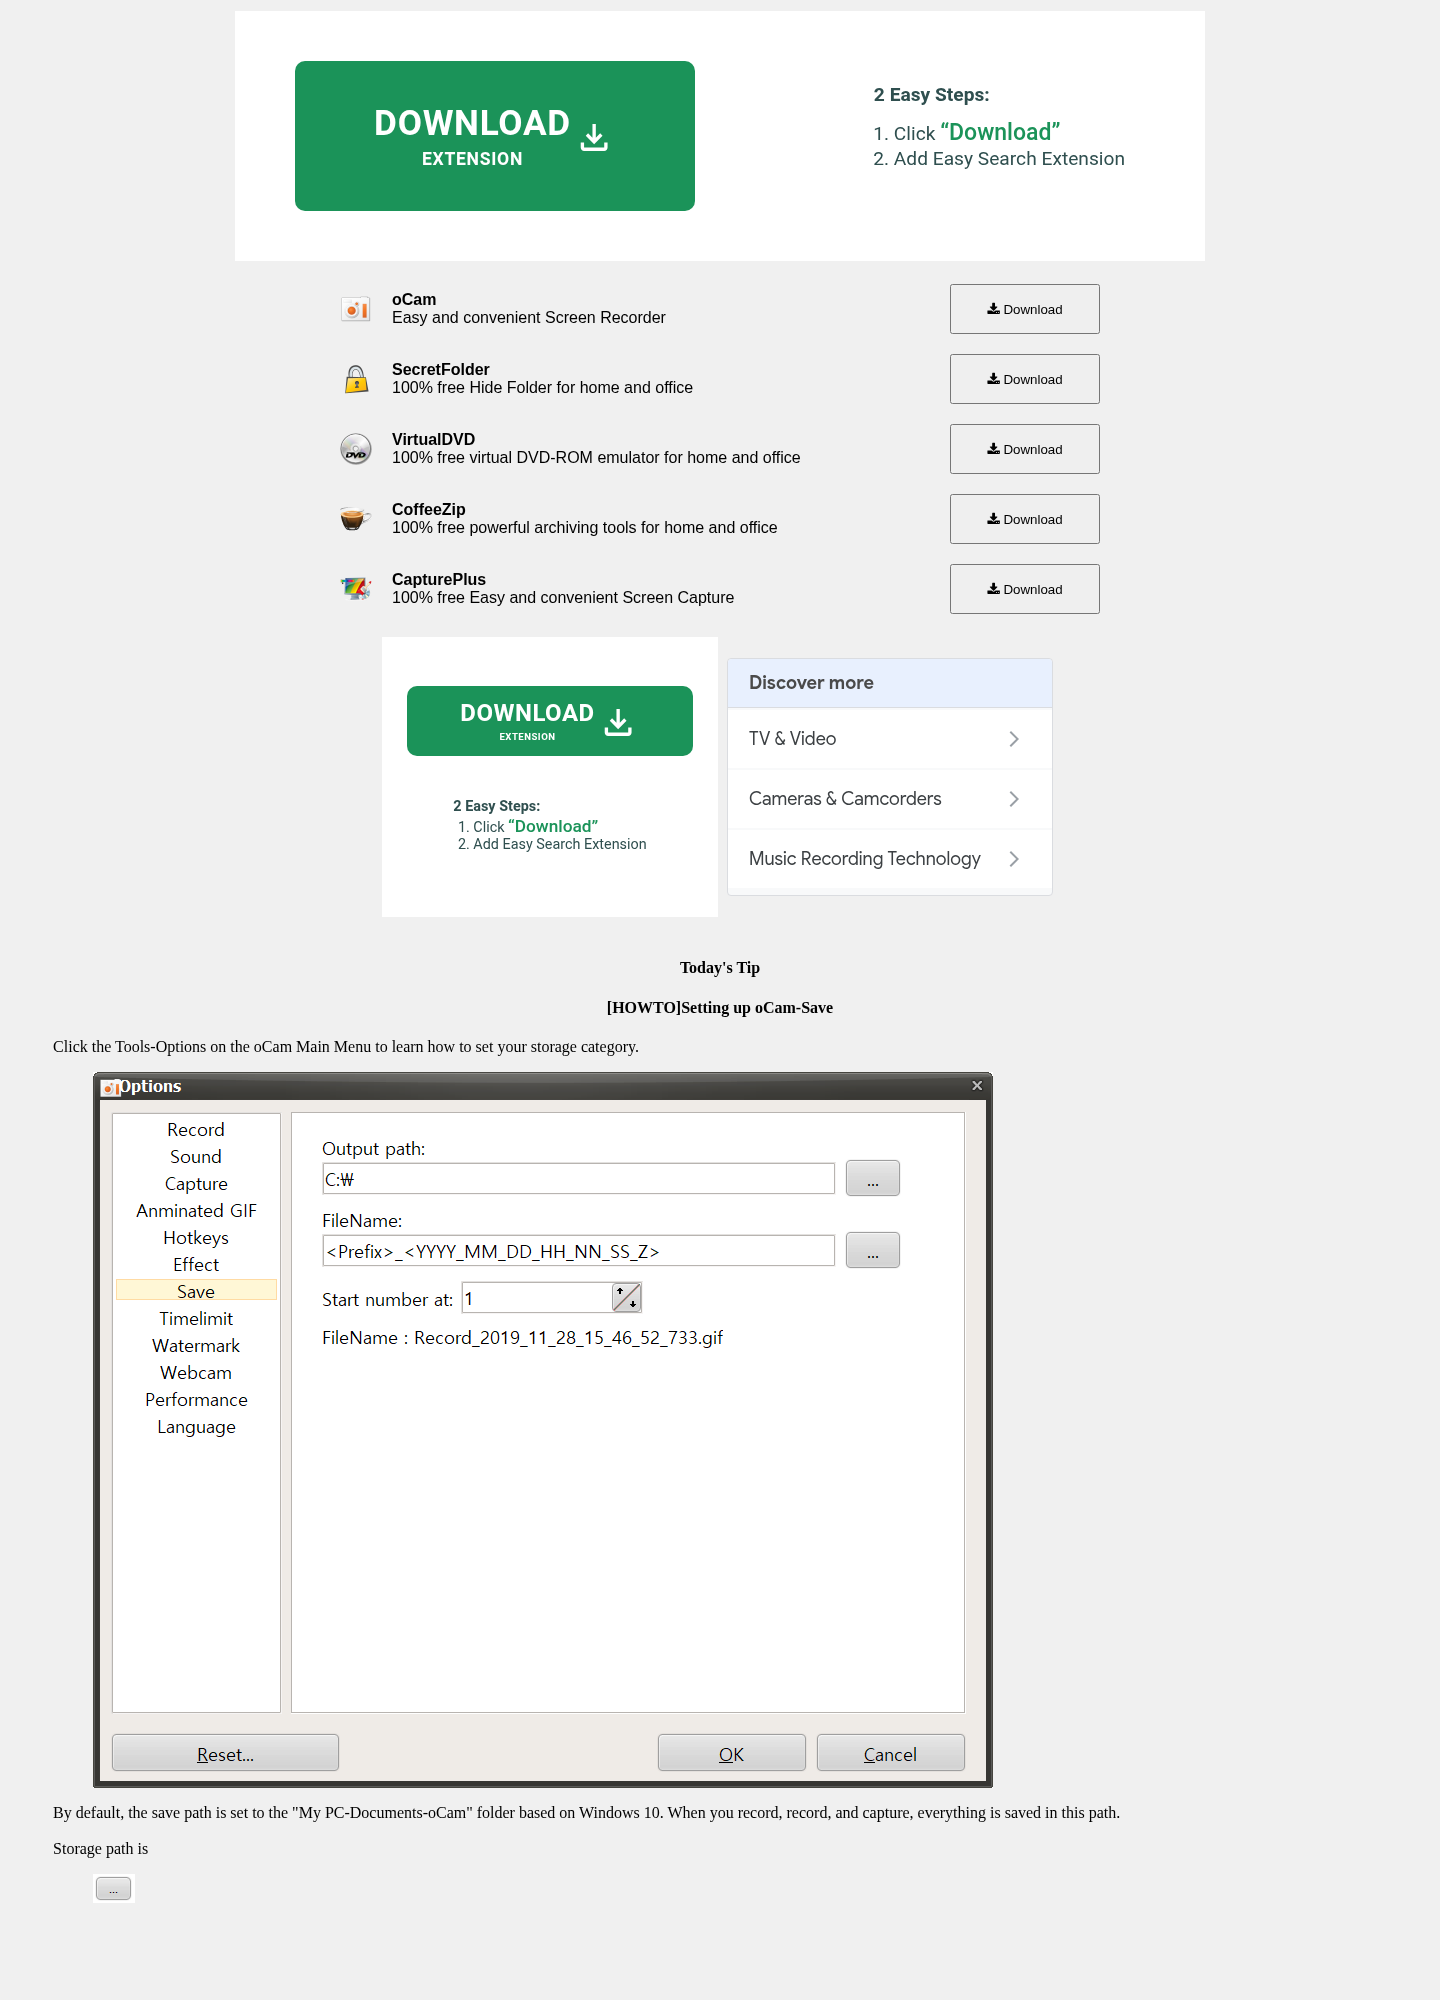The height and width of the screenshot is (2000, 1440).
Task: Open the Watermark options section
Action: 196,1346
